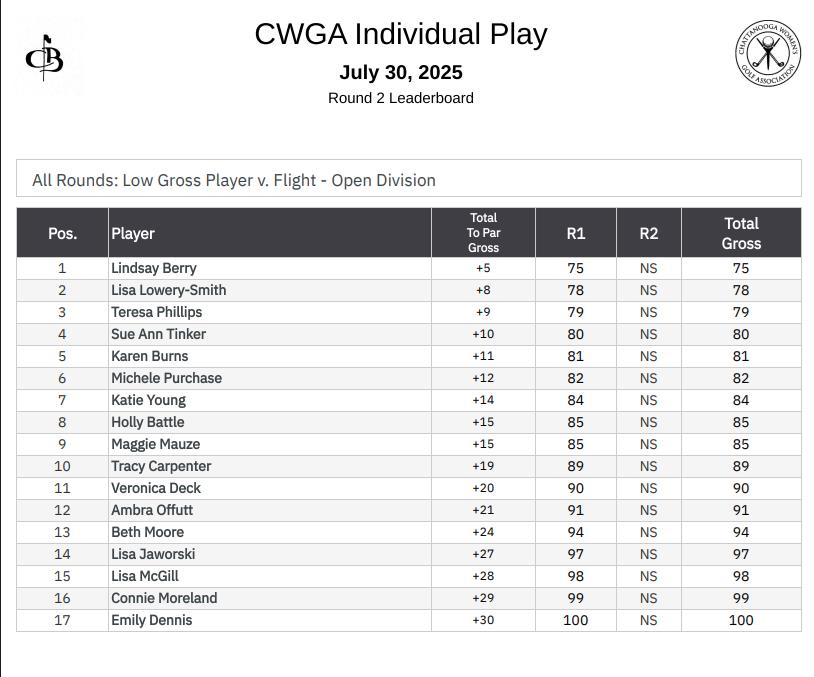Click the Open Division flight title bar
The width and height of the screenshot is (814, 677).
[x=409, y=178]
